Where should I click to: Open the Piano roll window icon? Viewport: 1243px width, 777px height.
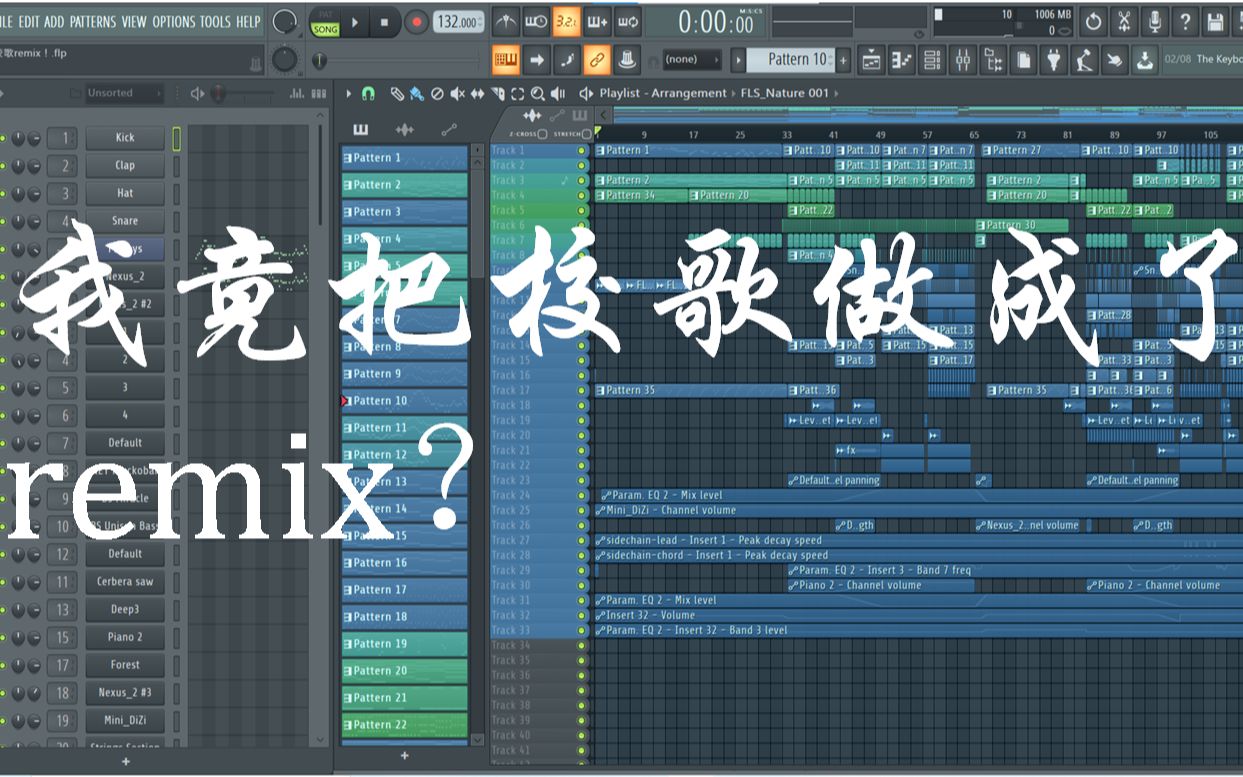tap(902, 60)
